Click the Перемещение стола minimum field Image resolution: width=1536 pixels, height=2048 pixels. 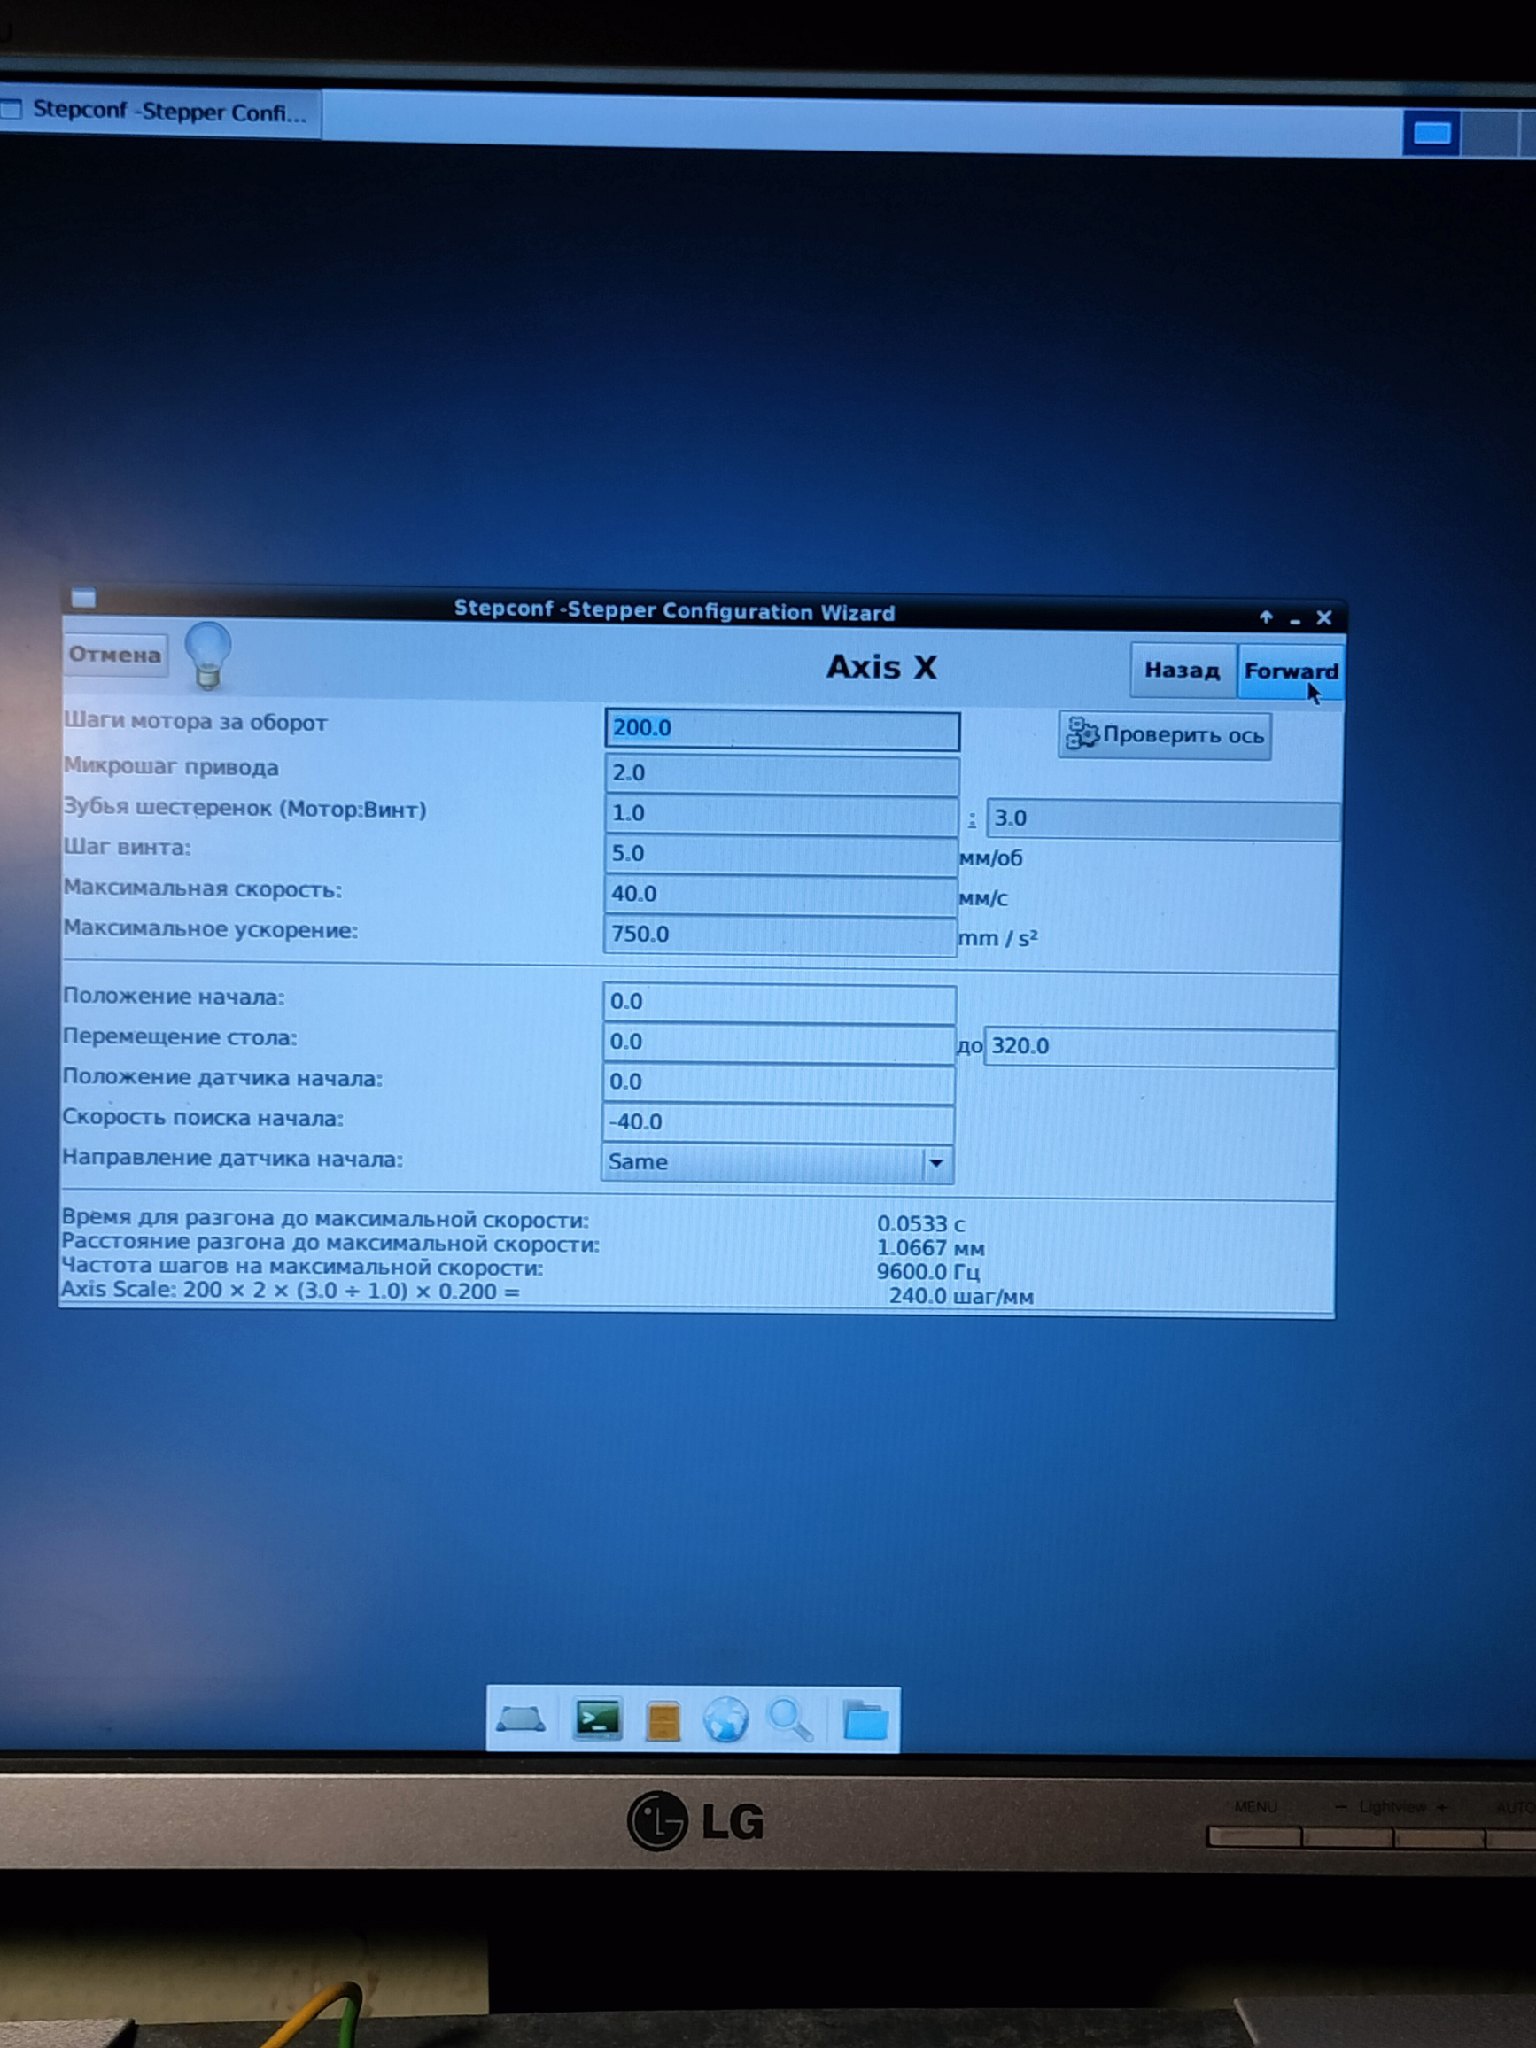pos(779,1042)
